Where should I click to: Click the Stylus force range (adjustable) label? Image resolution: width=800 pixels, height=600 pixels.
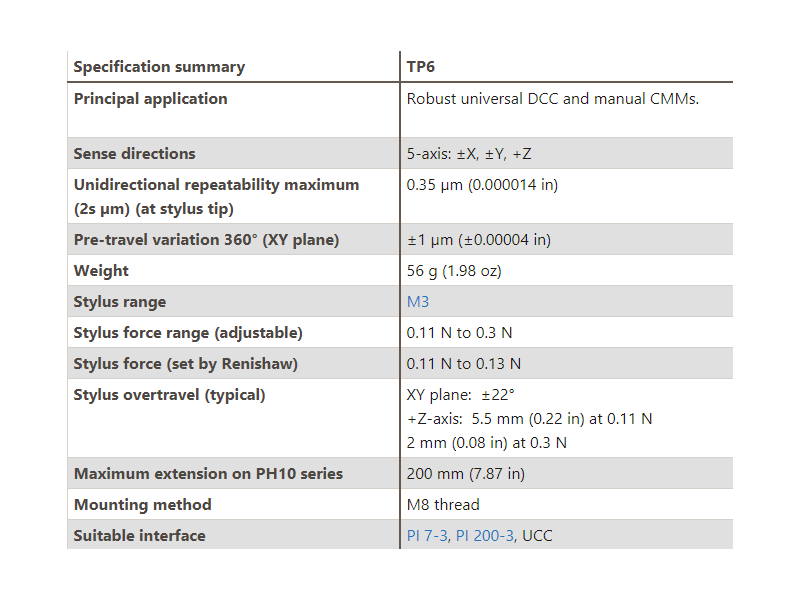(188, 333)
